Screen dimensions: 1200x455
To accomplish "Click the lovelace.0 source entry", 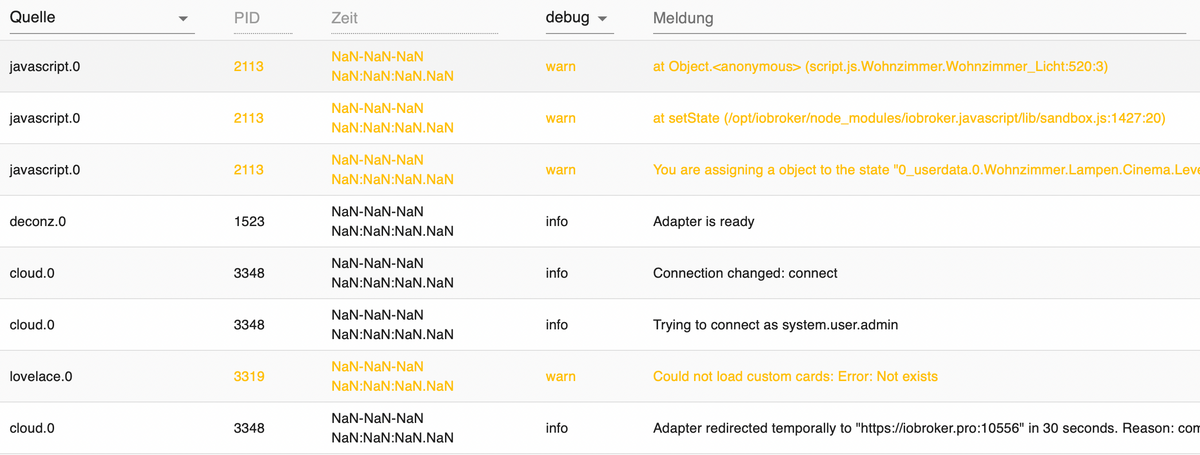I will [40, 377].
